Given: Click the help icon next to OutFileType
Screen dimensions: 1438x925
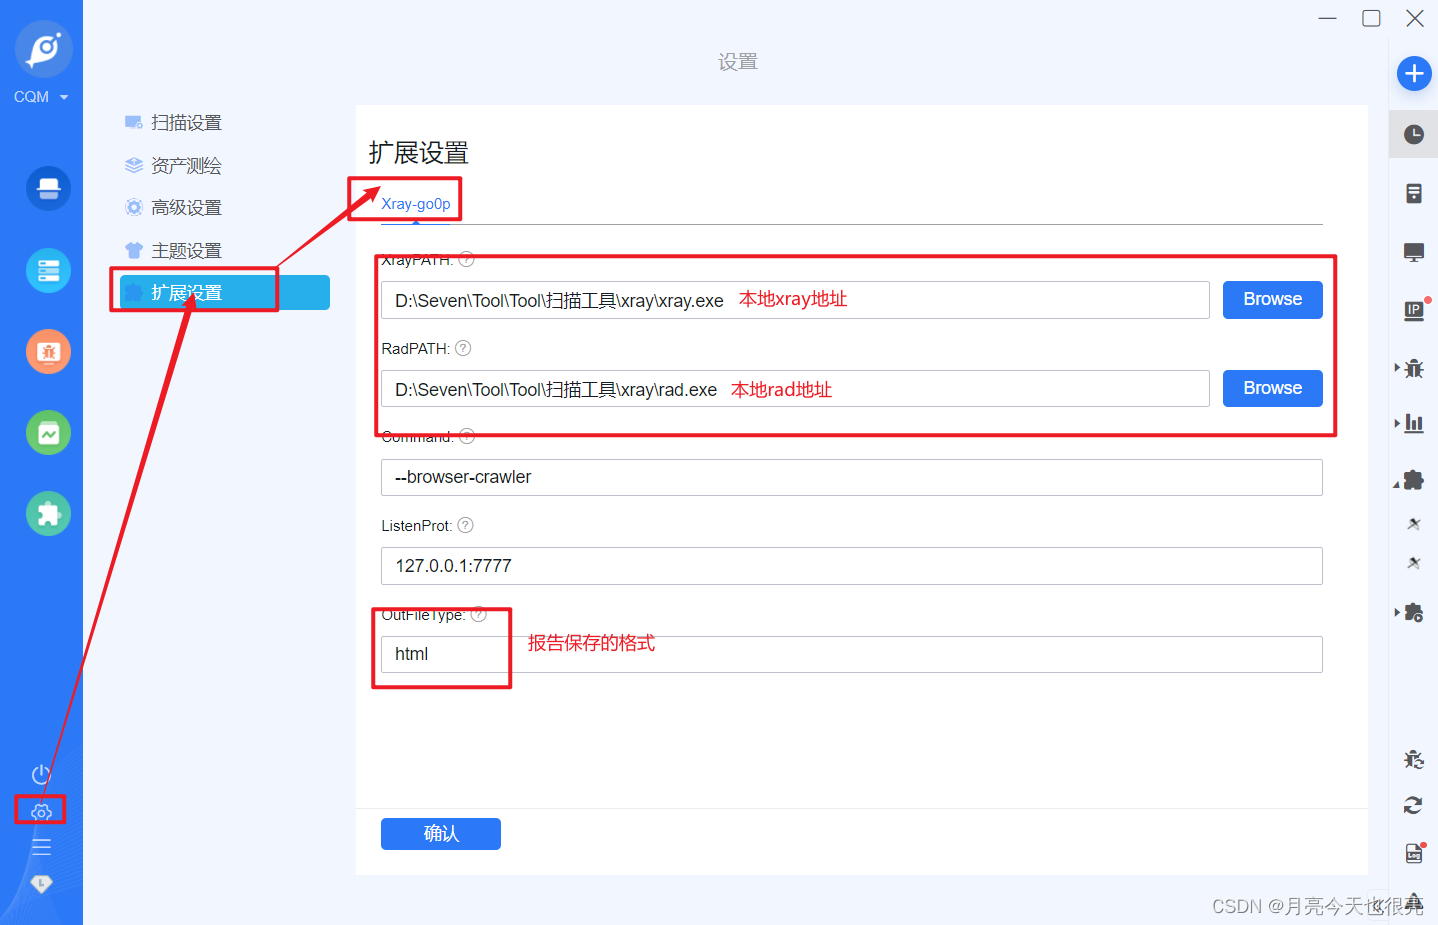Looking at the screenshot, I should (478, 614).
